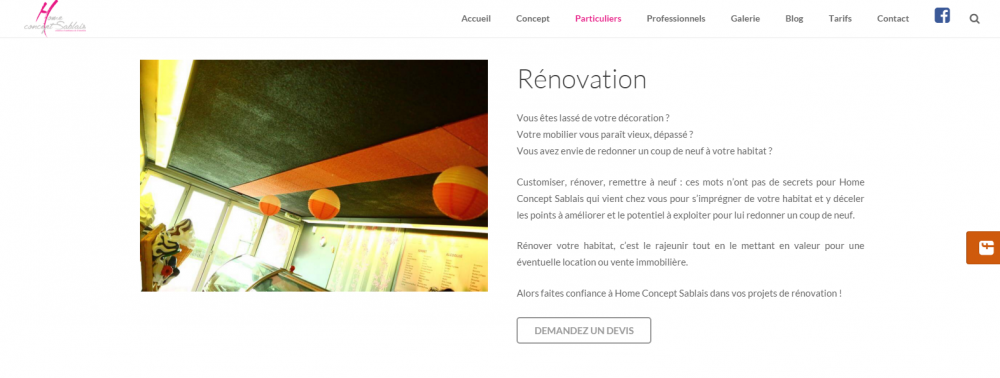
Task: Select the Particuliers menu item
Action: pyautogui.click(x=598, y=18)
